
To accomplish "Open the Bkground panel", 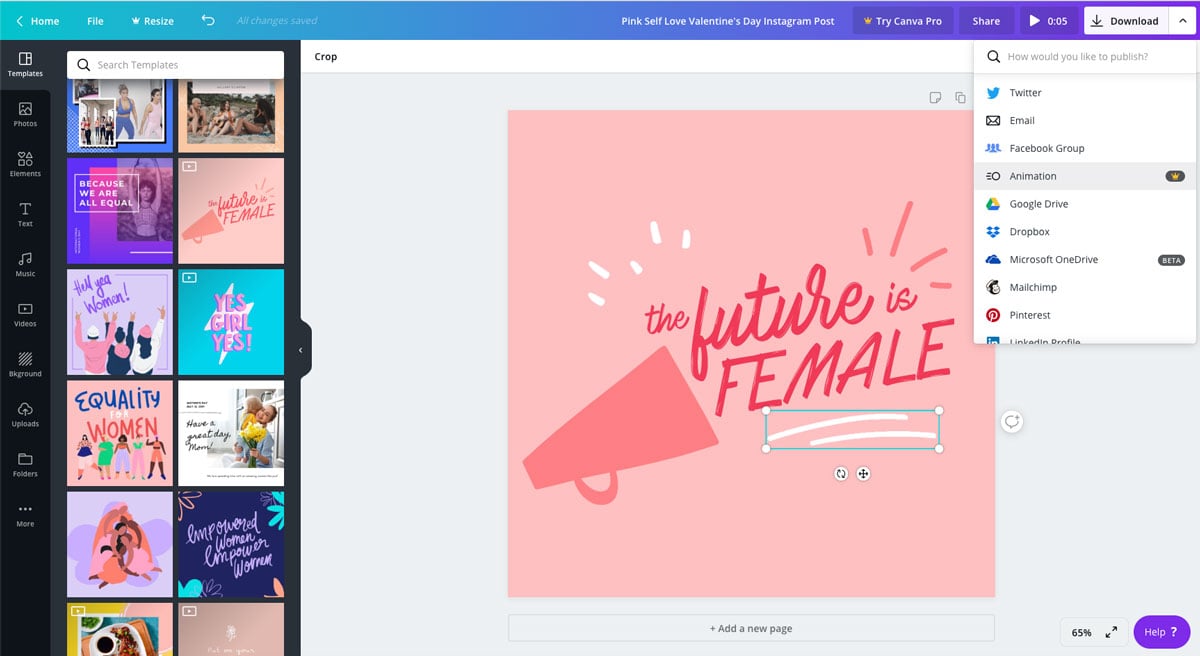I will pyautogui.click(x=25, y=364).
